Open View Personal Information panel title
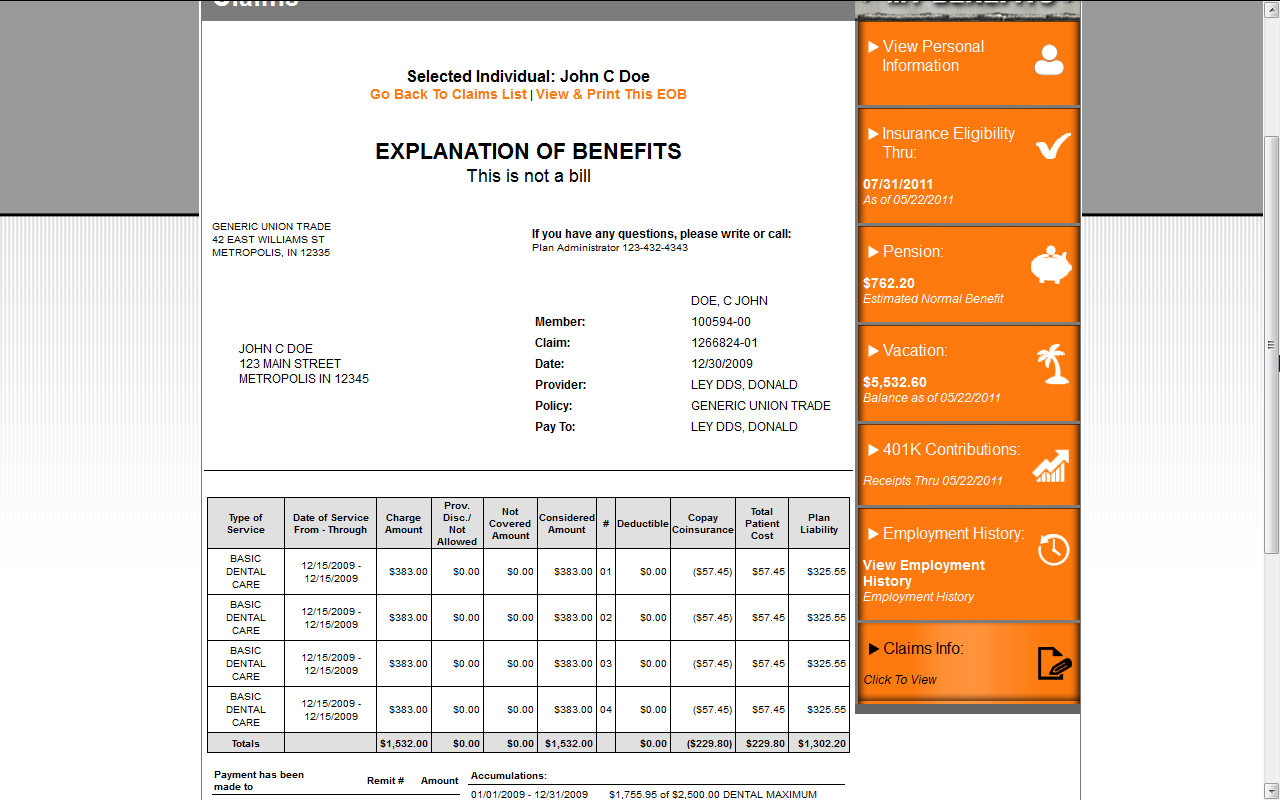The image size is (1280, 800). [x=932, y=56]
